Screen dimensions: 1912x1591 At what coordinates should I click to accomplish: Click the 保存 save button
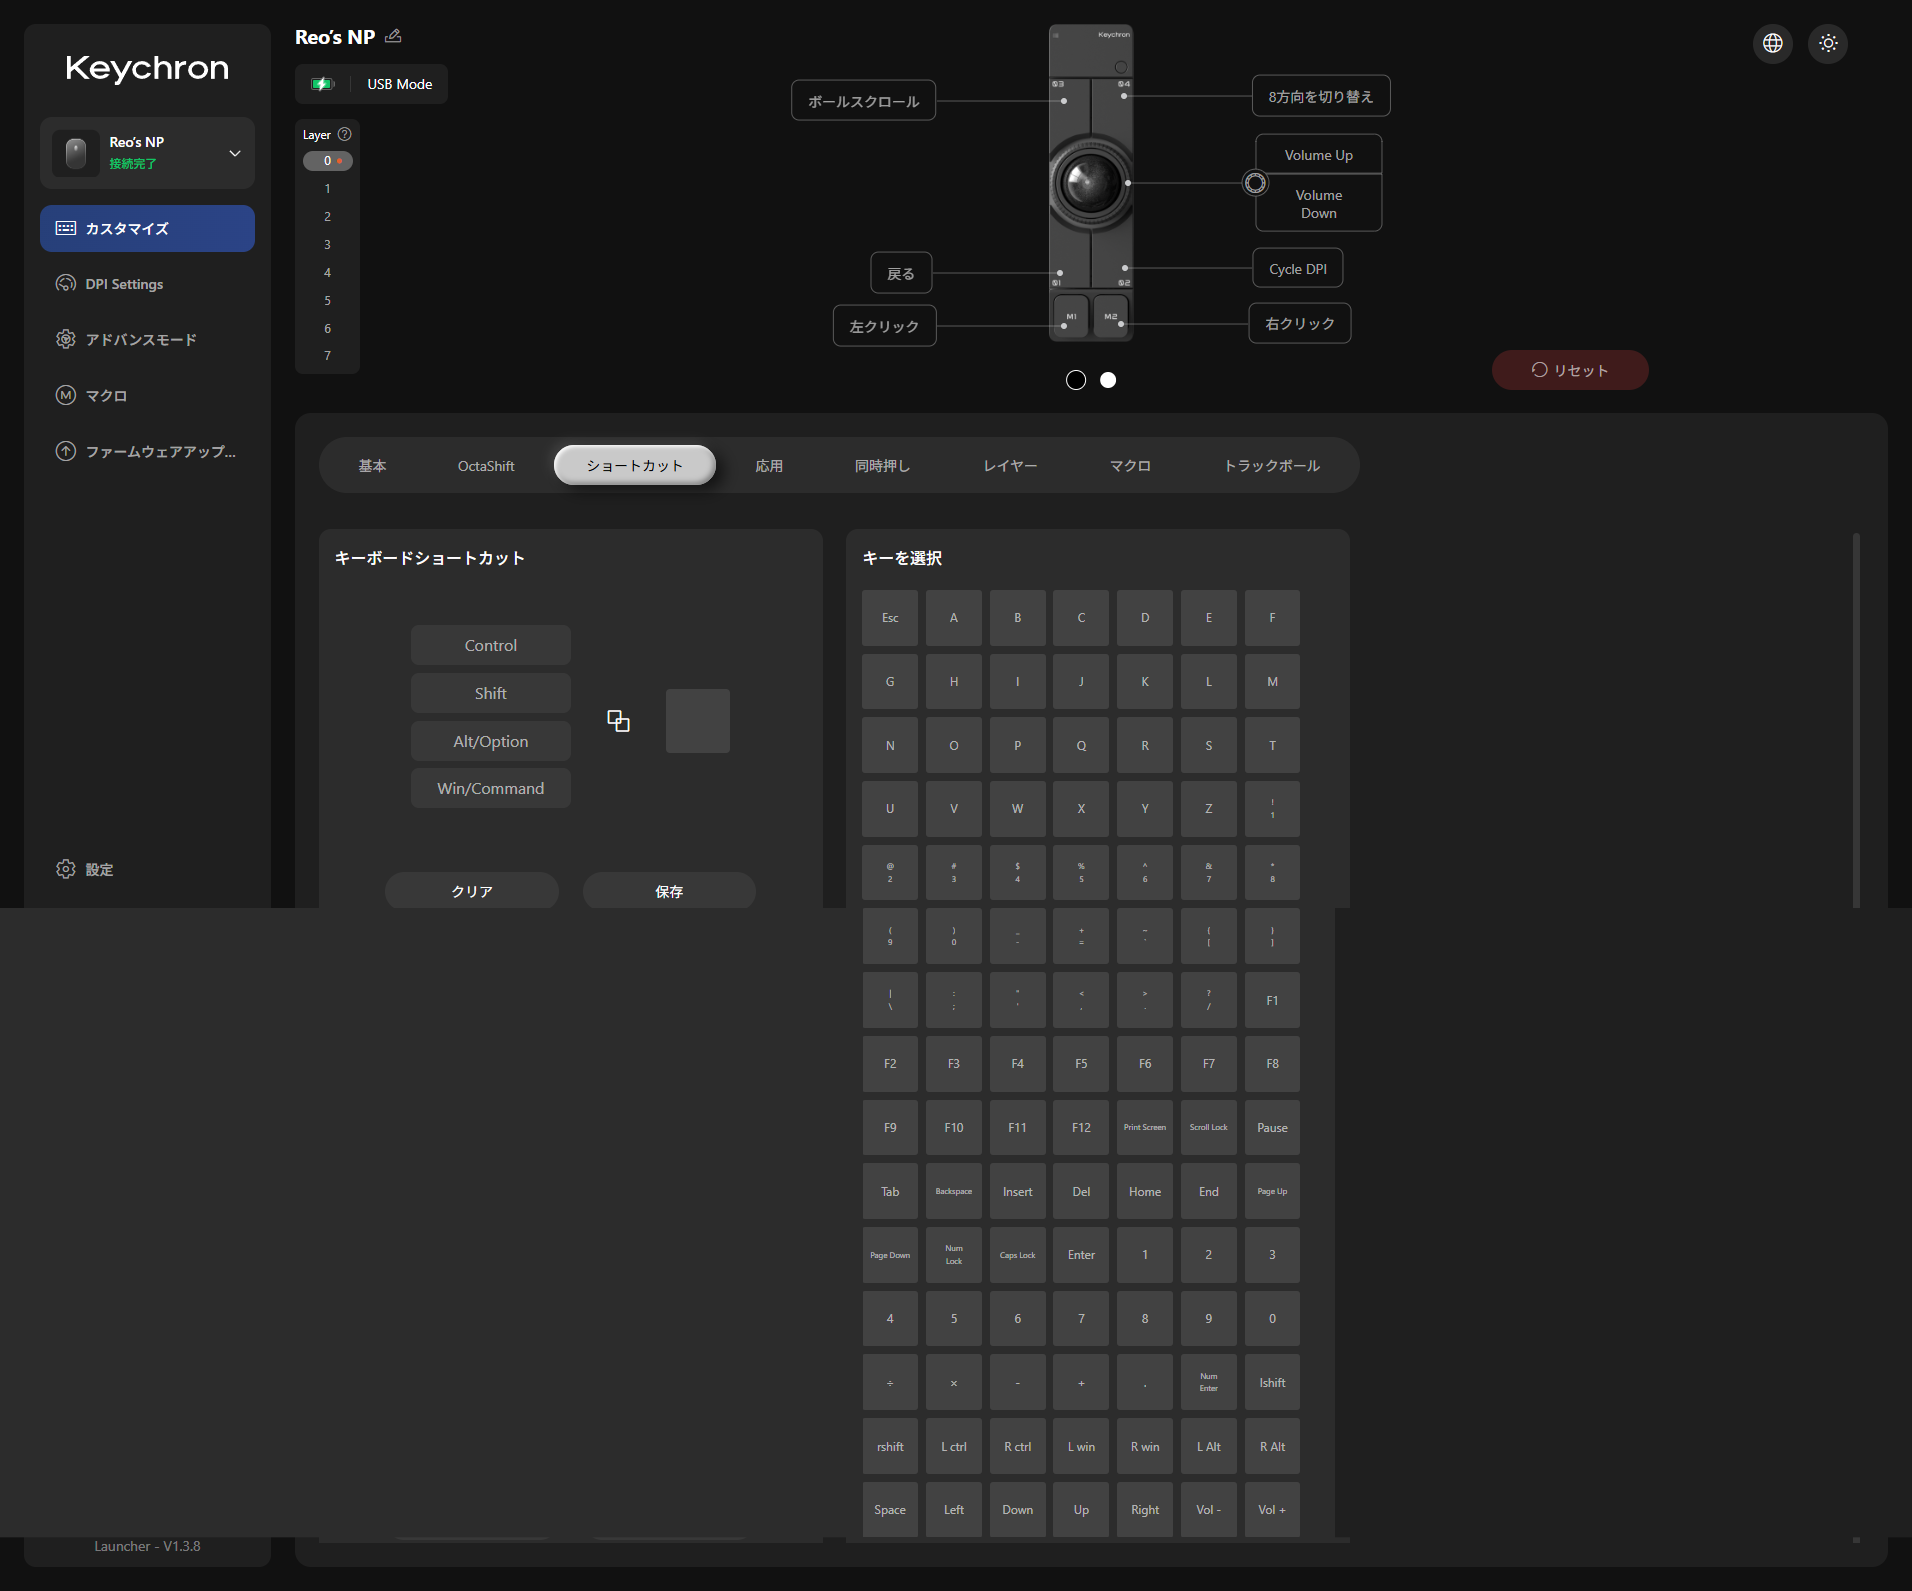[x=669, y=891]
